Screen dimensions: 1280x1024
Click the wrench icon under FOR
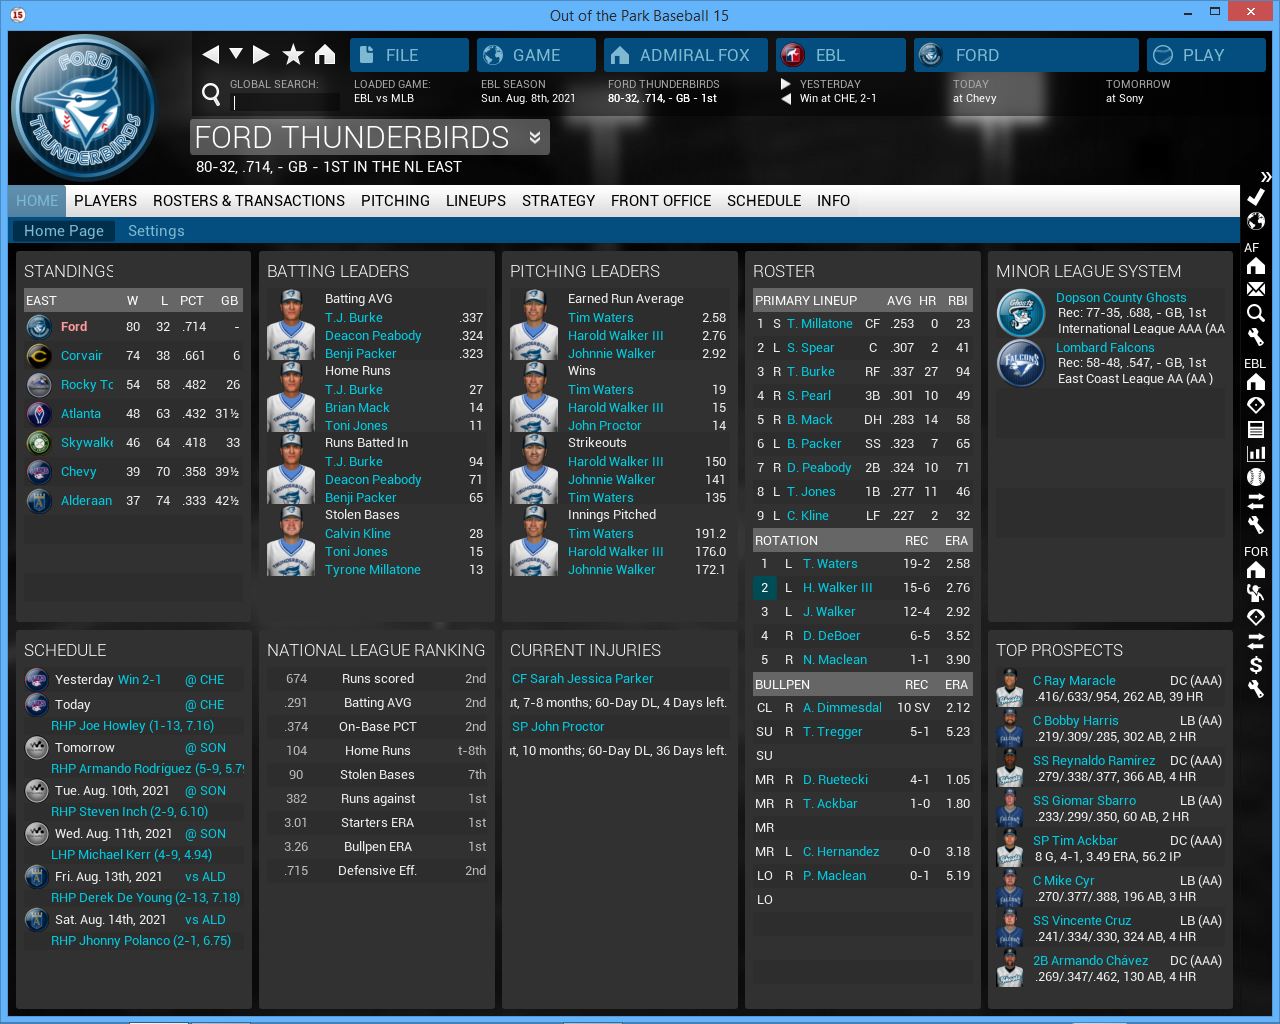1256,689
